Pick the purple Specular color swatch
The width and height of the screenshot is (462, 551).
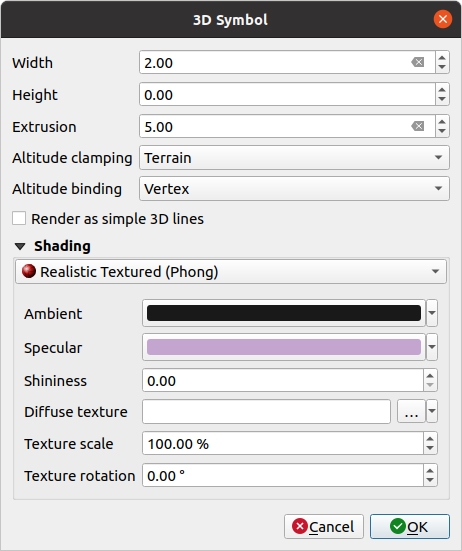pyautogui.click(x=284, y=347)
